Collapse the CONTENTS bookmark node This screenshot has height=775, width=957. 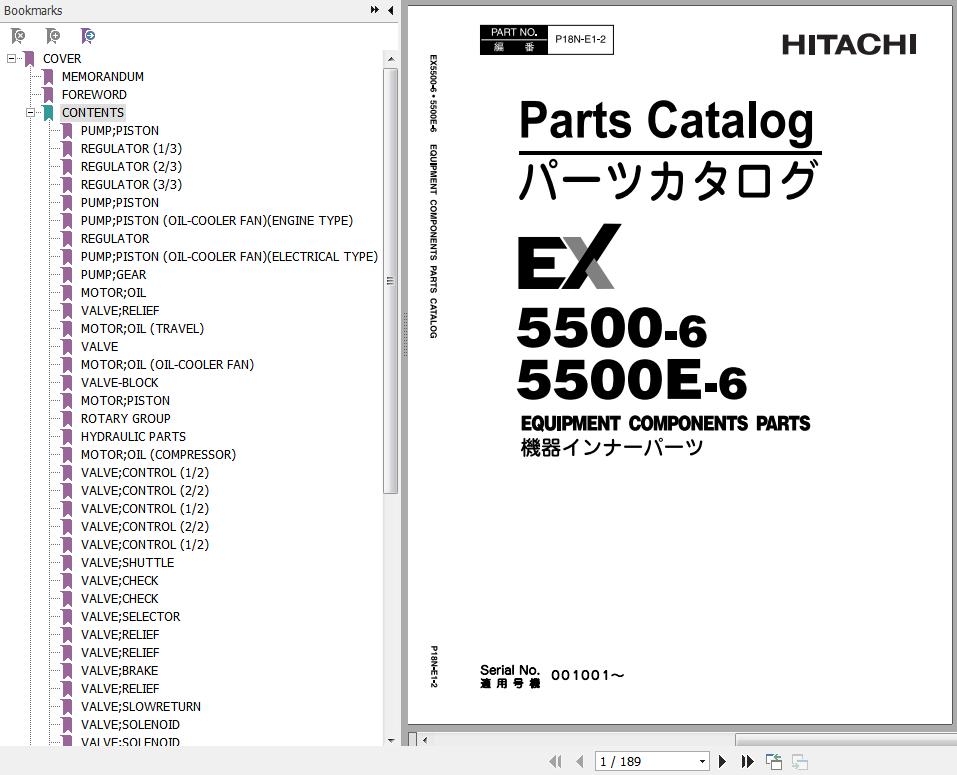coord(30,112)
